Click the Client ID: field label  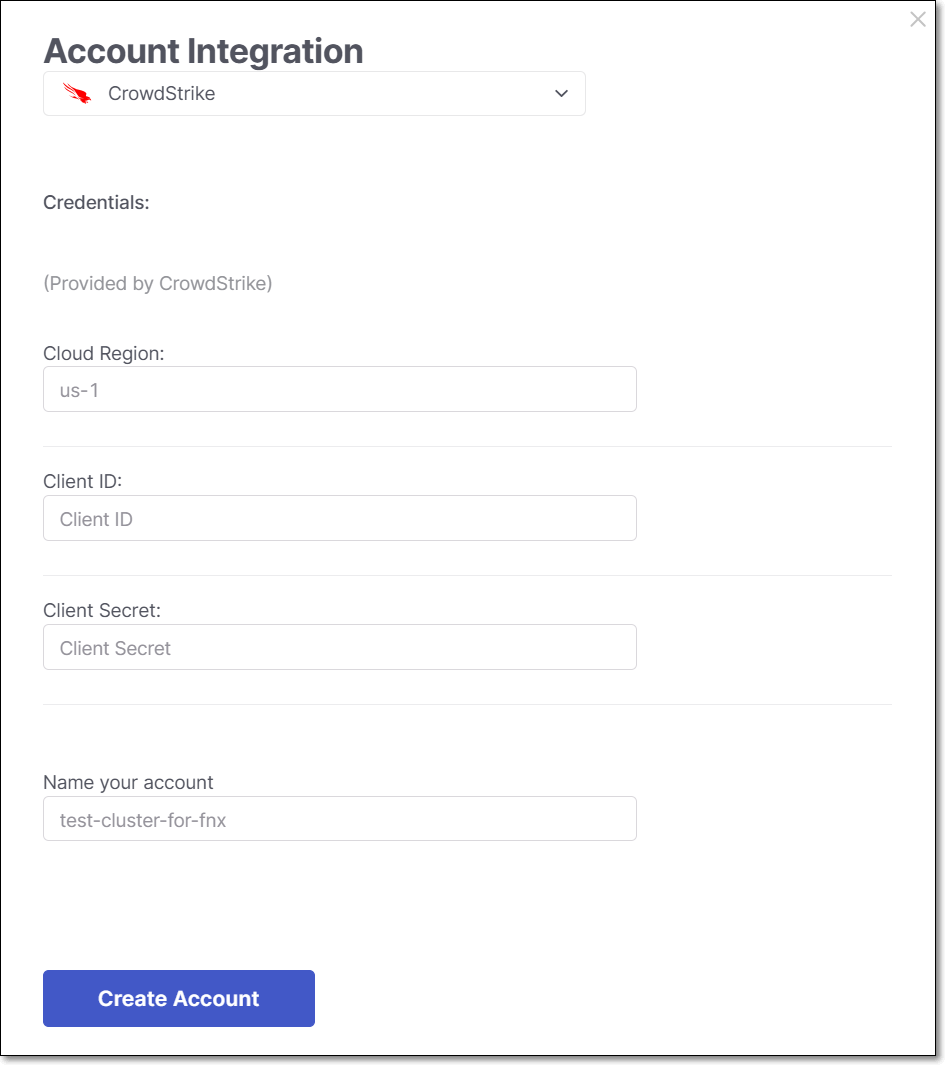[x=82, y=481]
